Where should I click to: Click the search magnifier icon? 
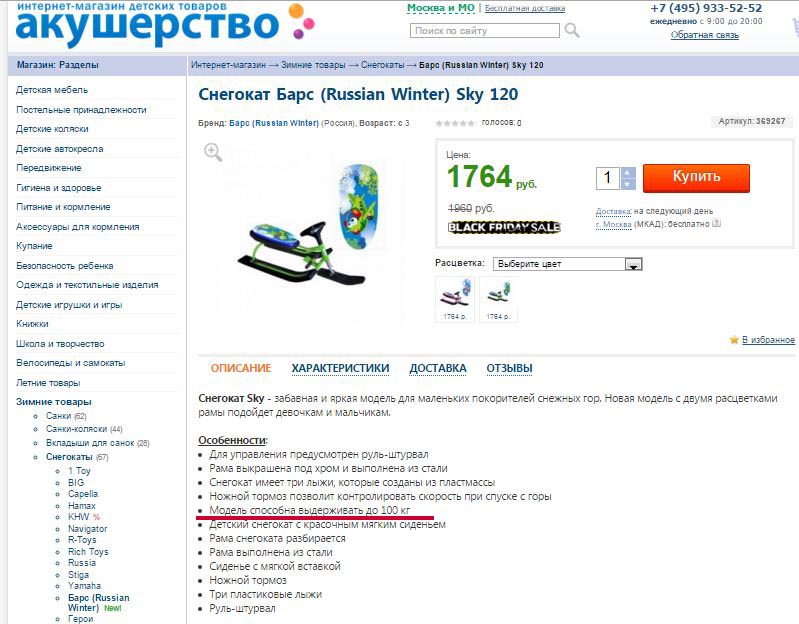point(572,31)
